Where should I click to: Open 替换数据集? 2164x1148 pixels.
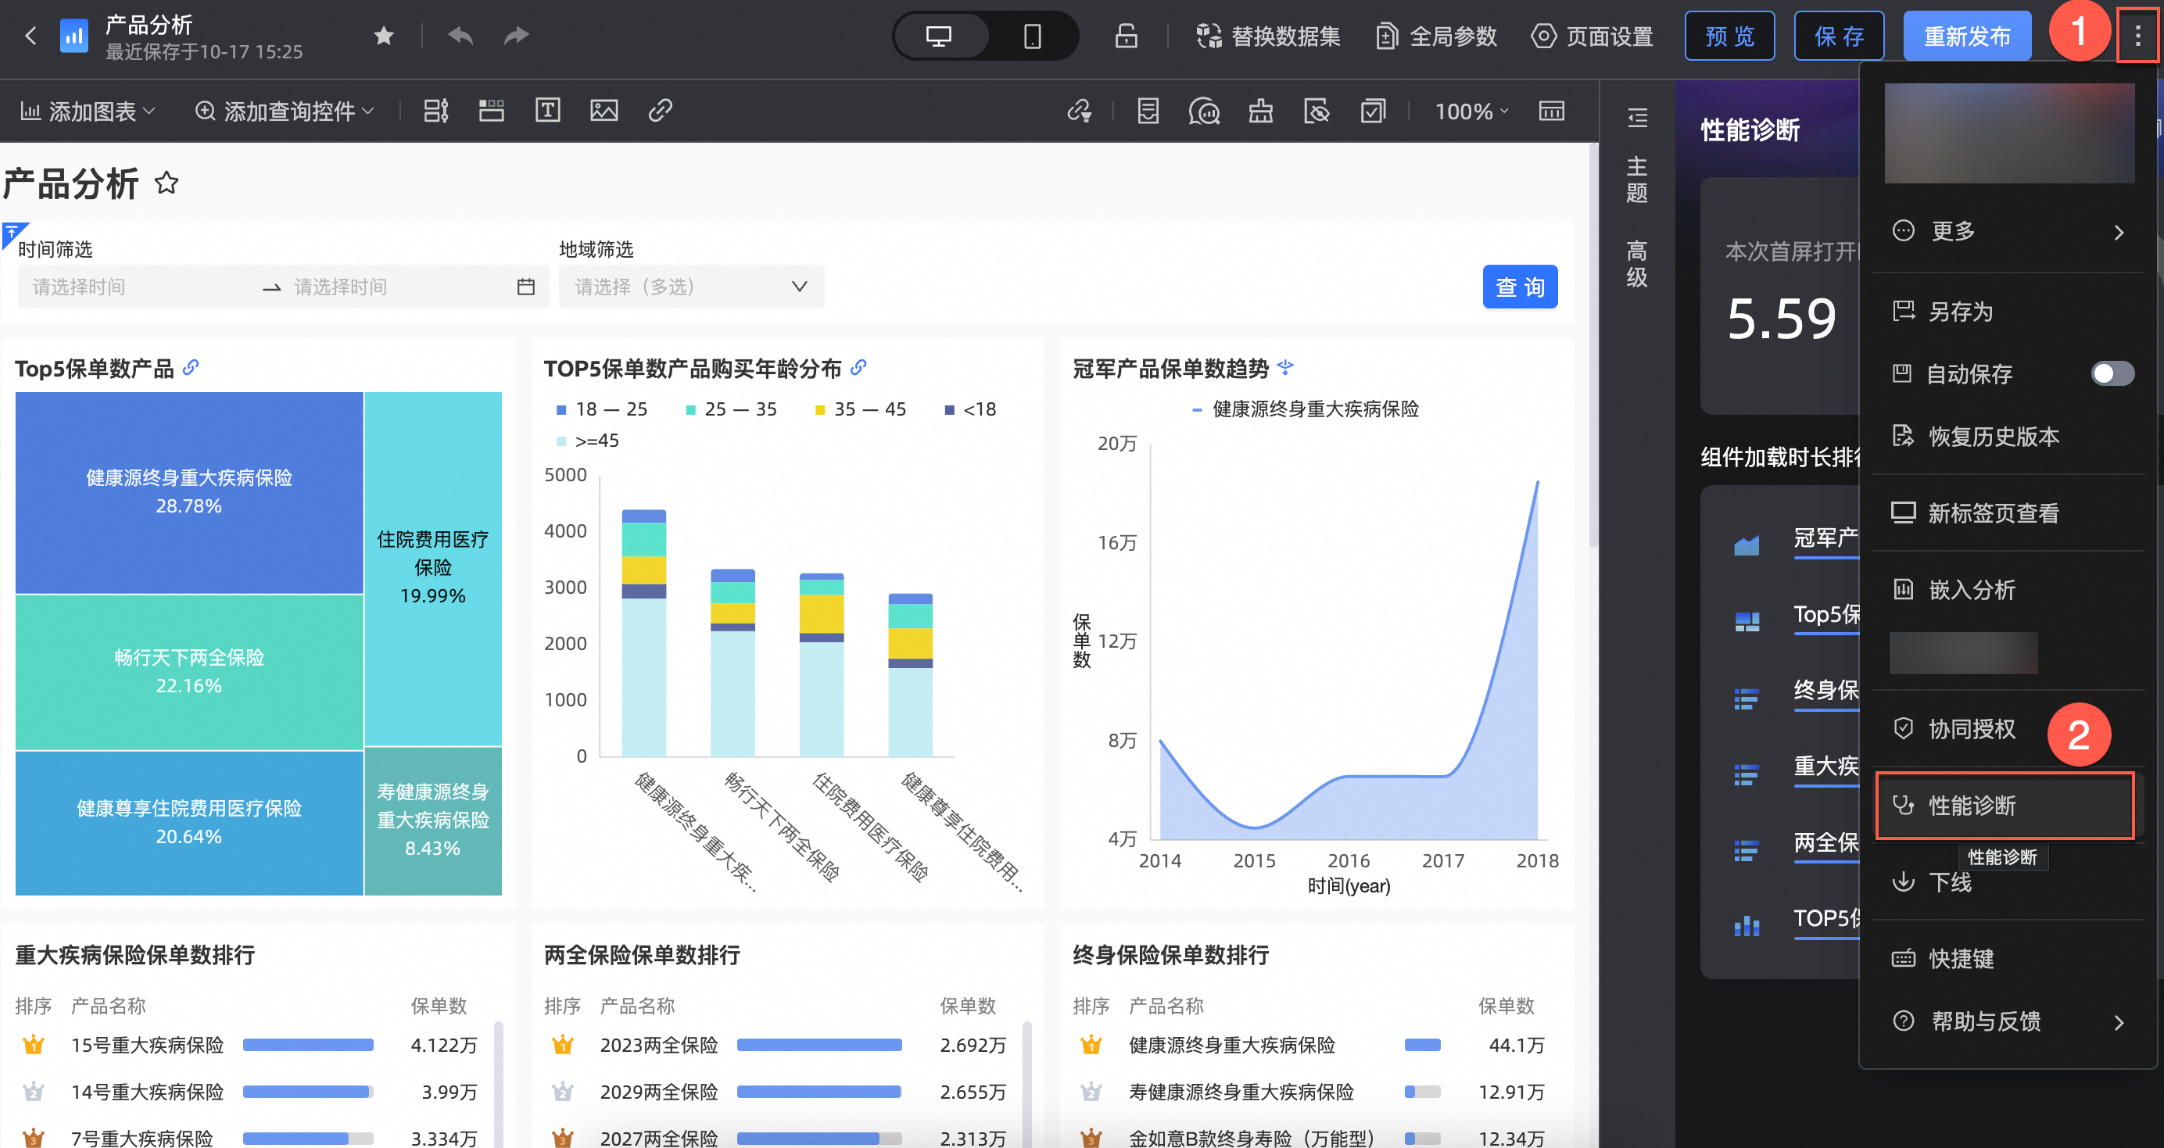[x=1268, y=37]
